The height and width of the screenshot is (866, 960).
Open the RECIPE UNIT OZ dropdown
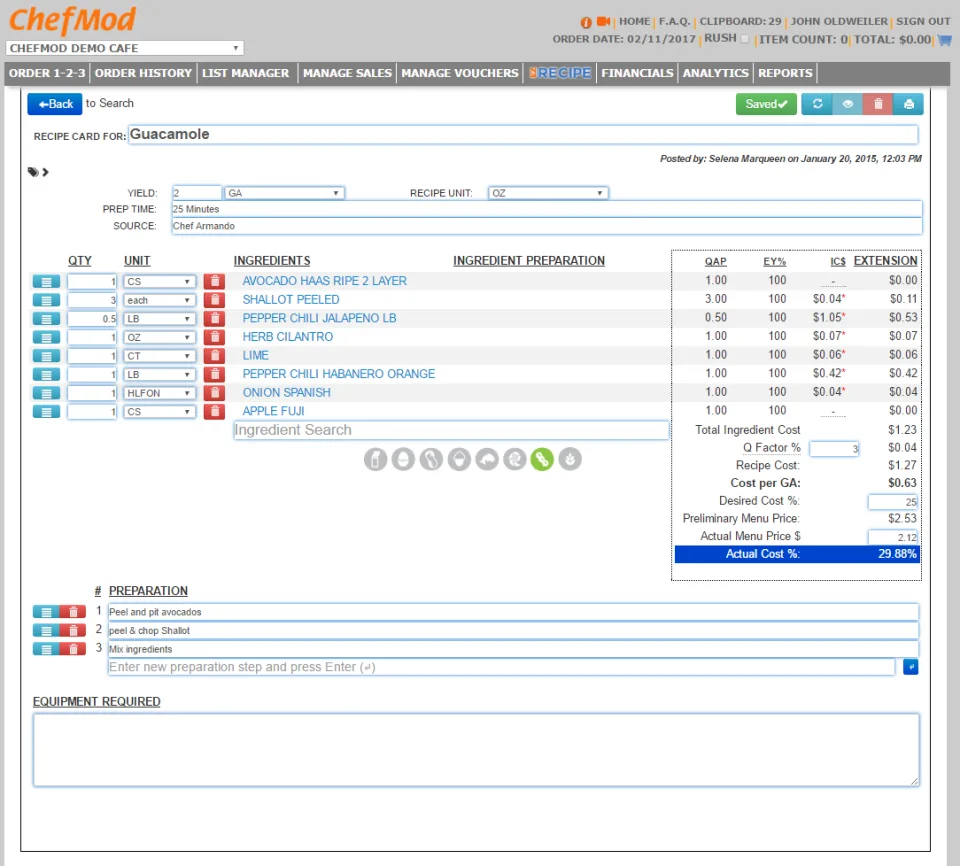point(548,193)
